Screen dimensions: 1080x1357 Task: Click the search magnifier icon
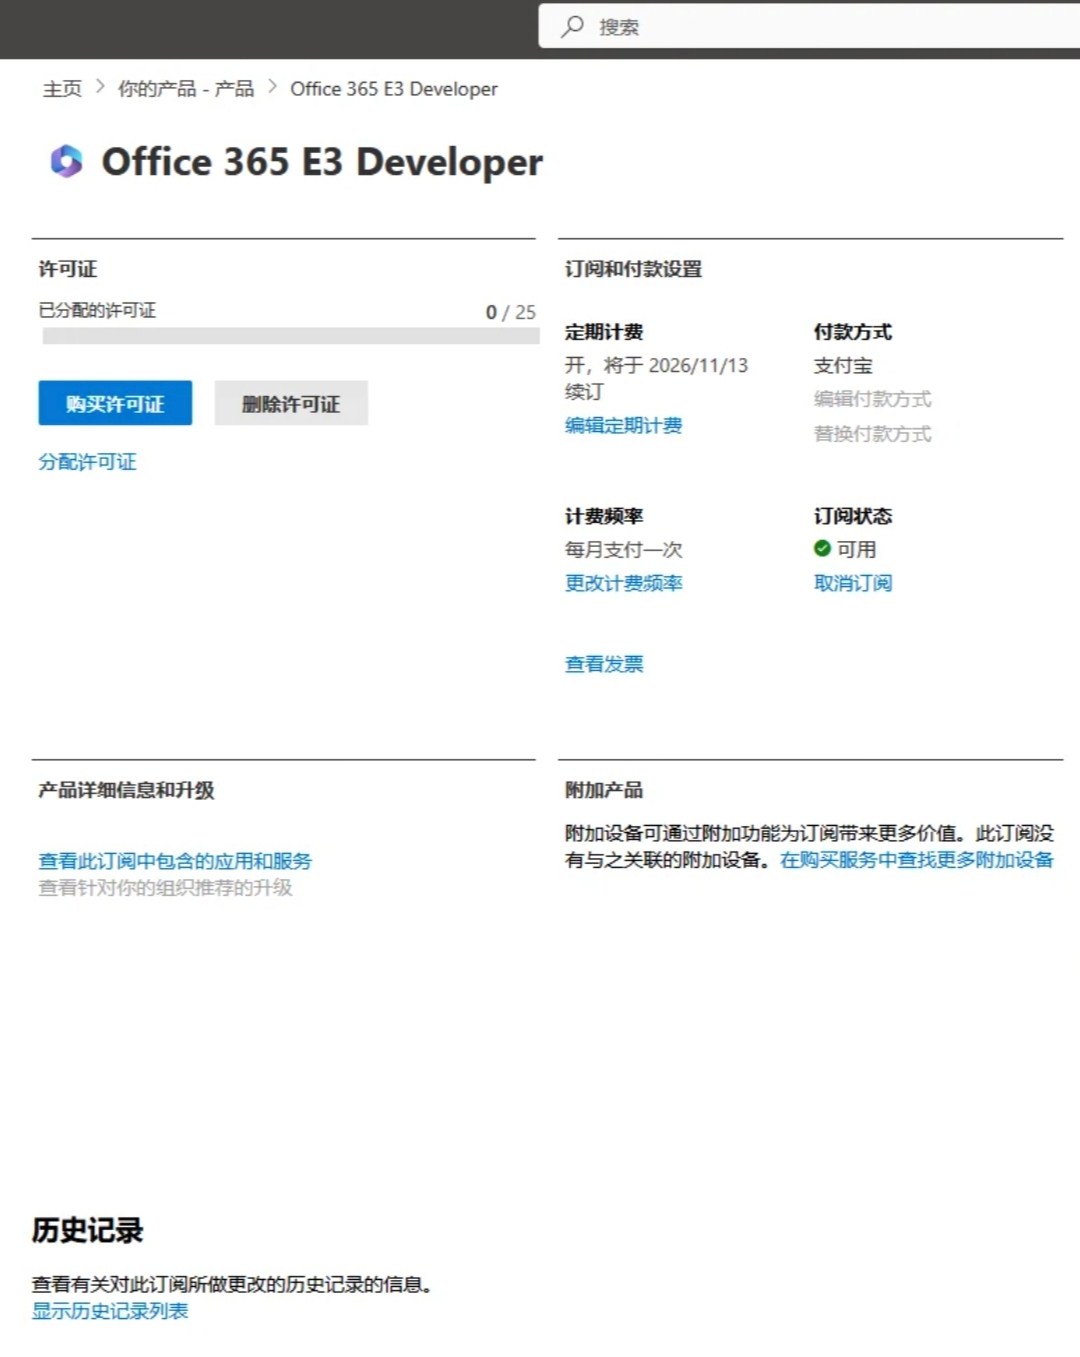coord(572,27)
